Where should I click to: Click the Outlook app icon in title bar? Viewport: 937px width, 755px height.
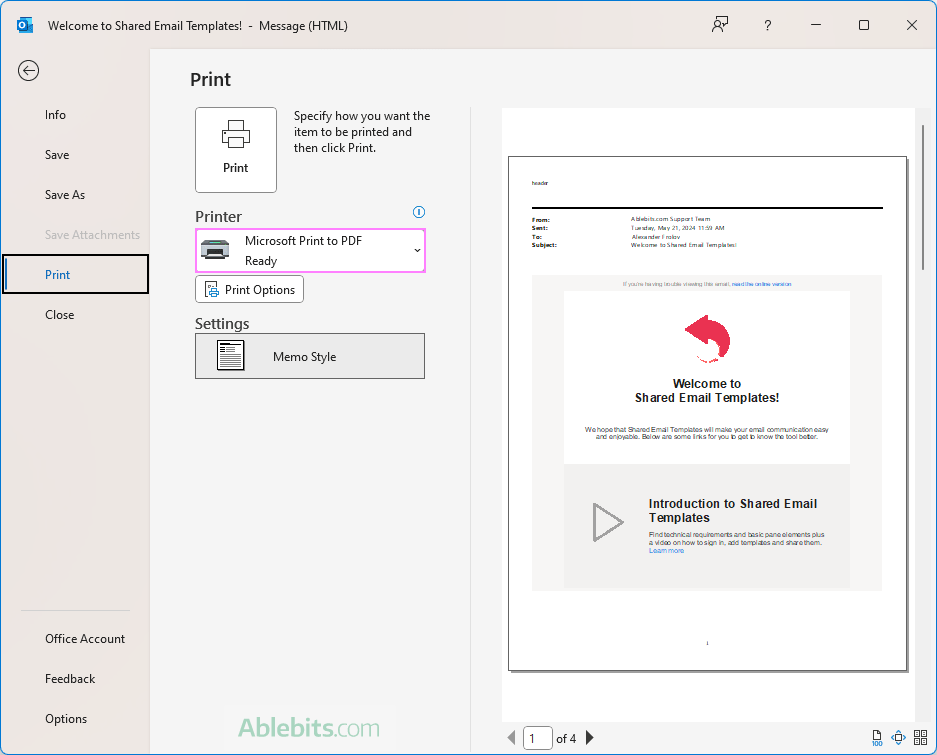(25, 25)
